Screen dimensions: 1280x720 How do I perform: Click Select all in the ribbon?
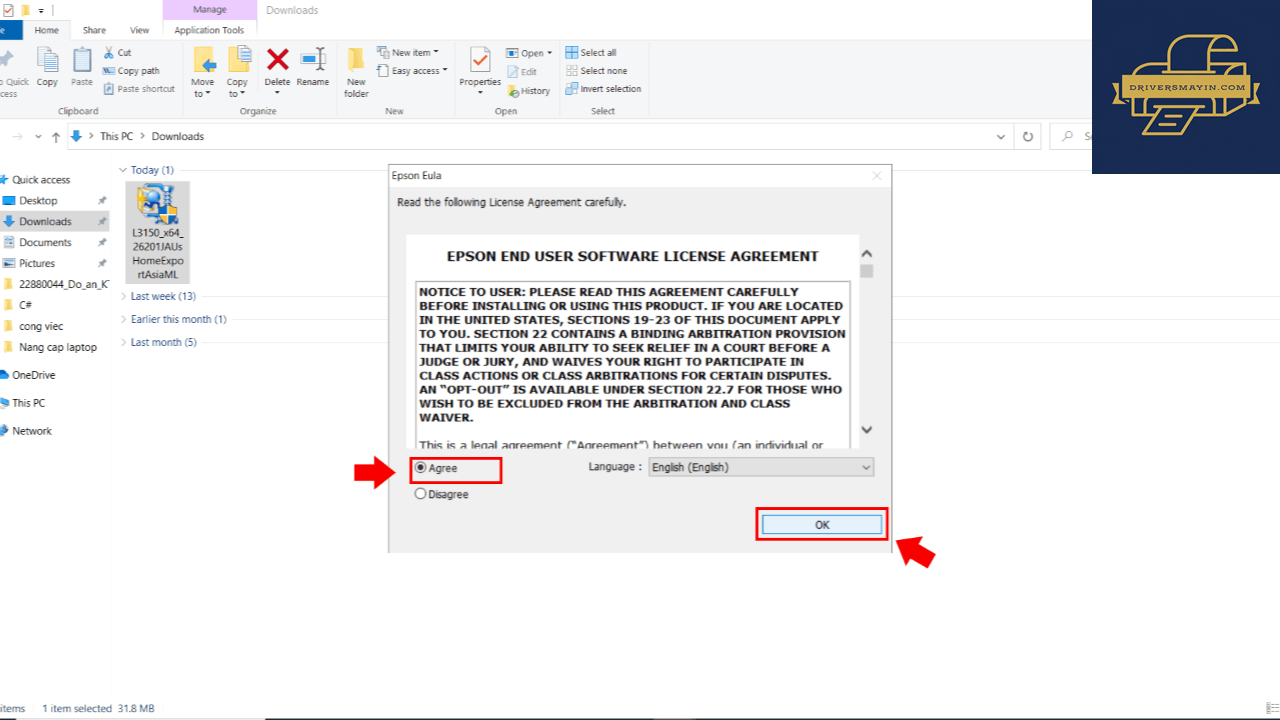coord(590,53)
